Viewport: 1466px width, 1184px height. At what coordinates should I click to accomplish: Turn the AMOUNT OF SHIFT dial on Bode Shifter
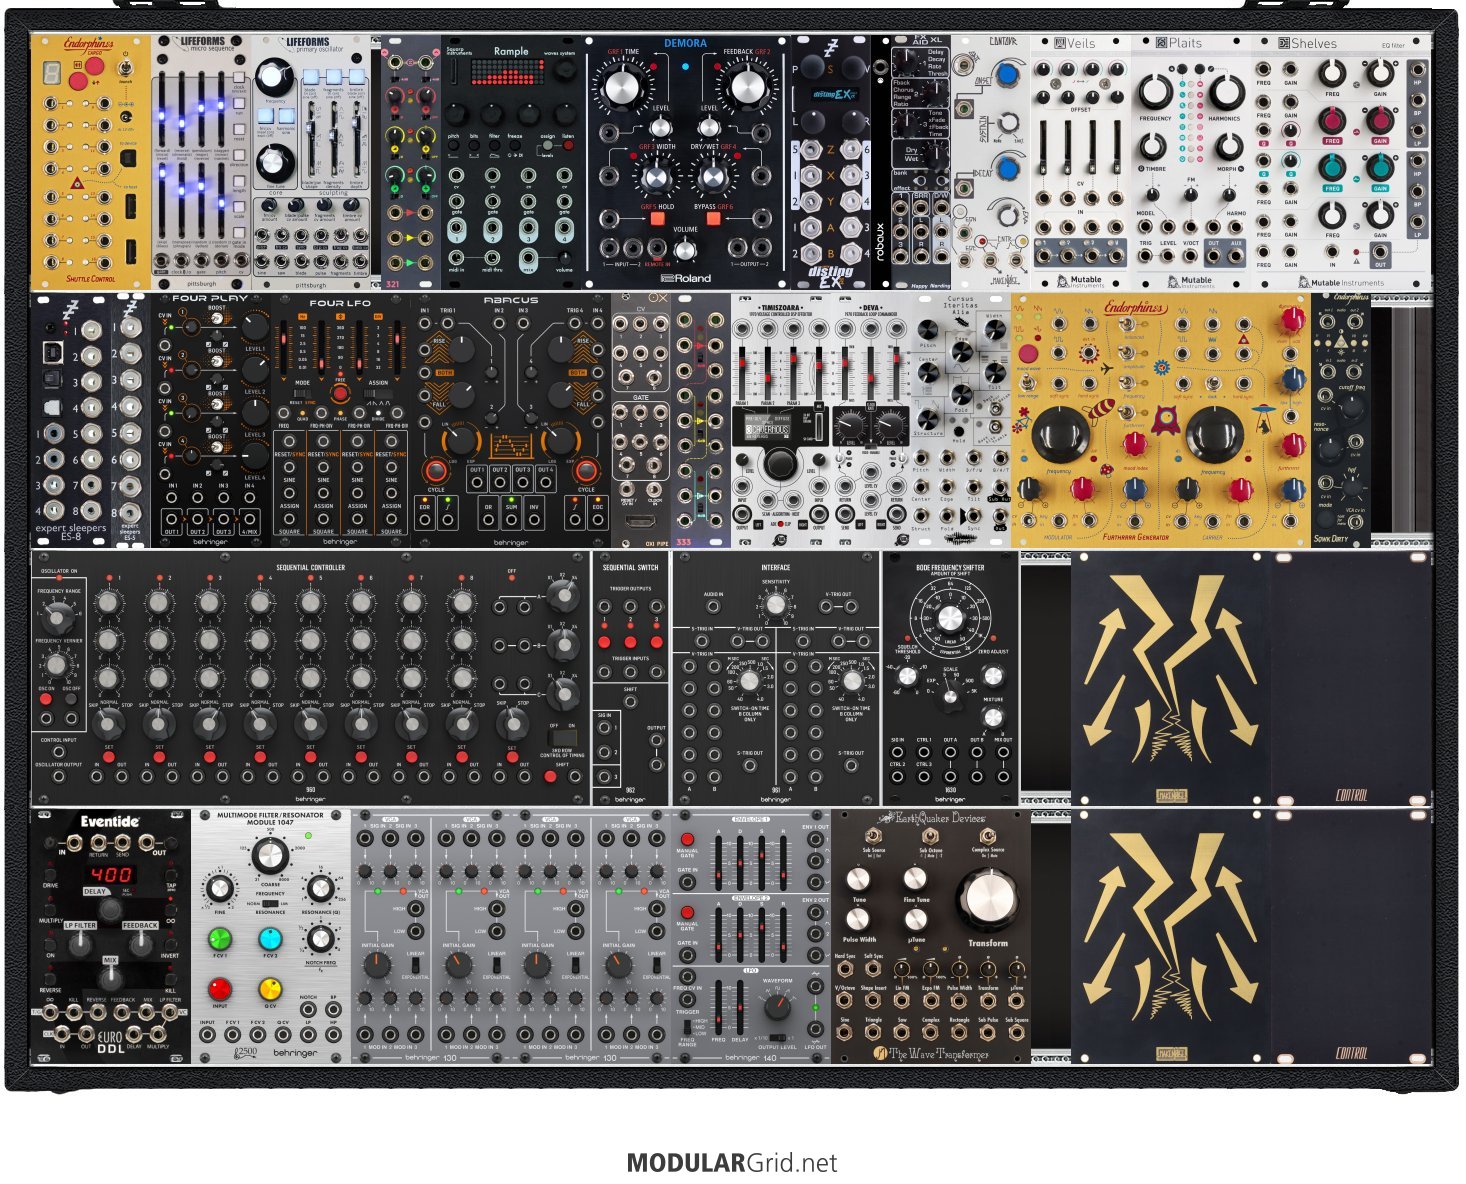click(950, 617)
